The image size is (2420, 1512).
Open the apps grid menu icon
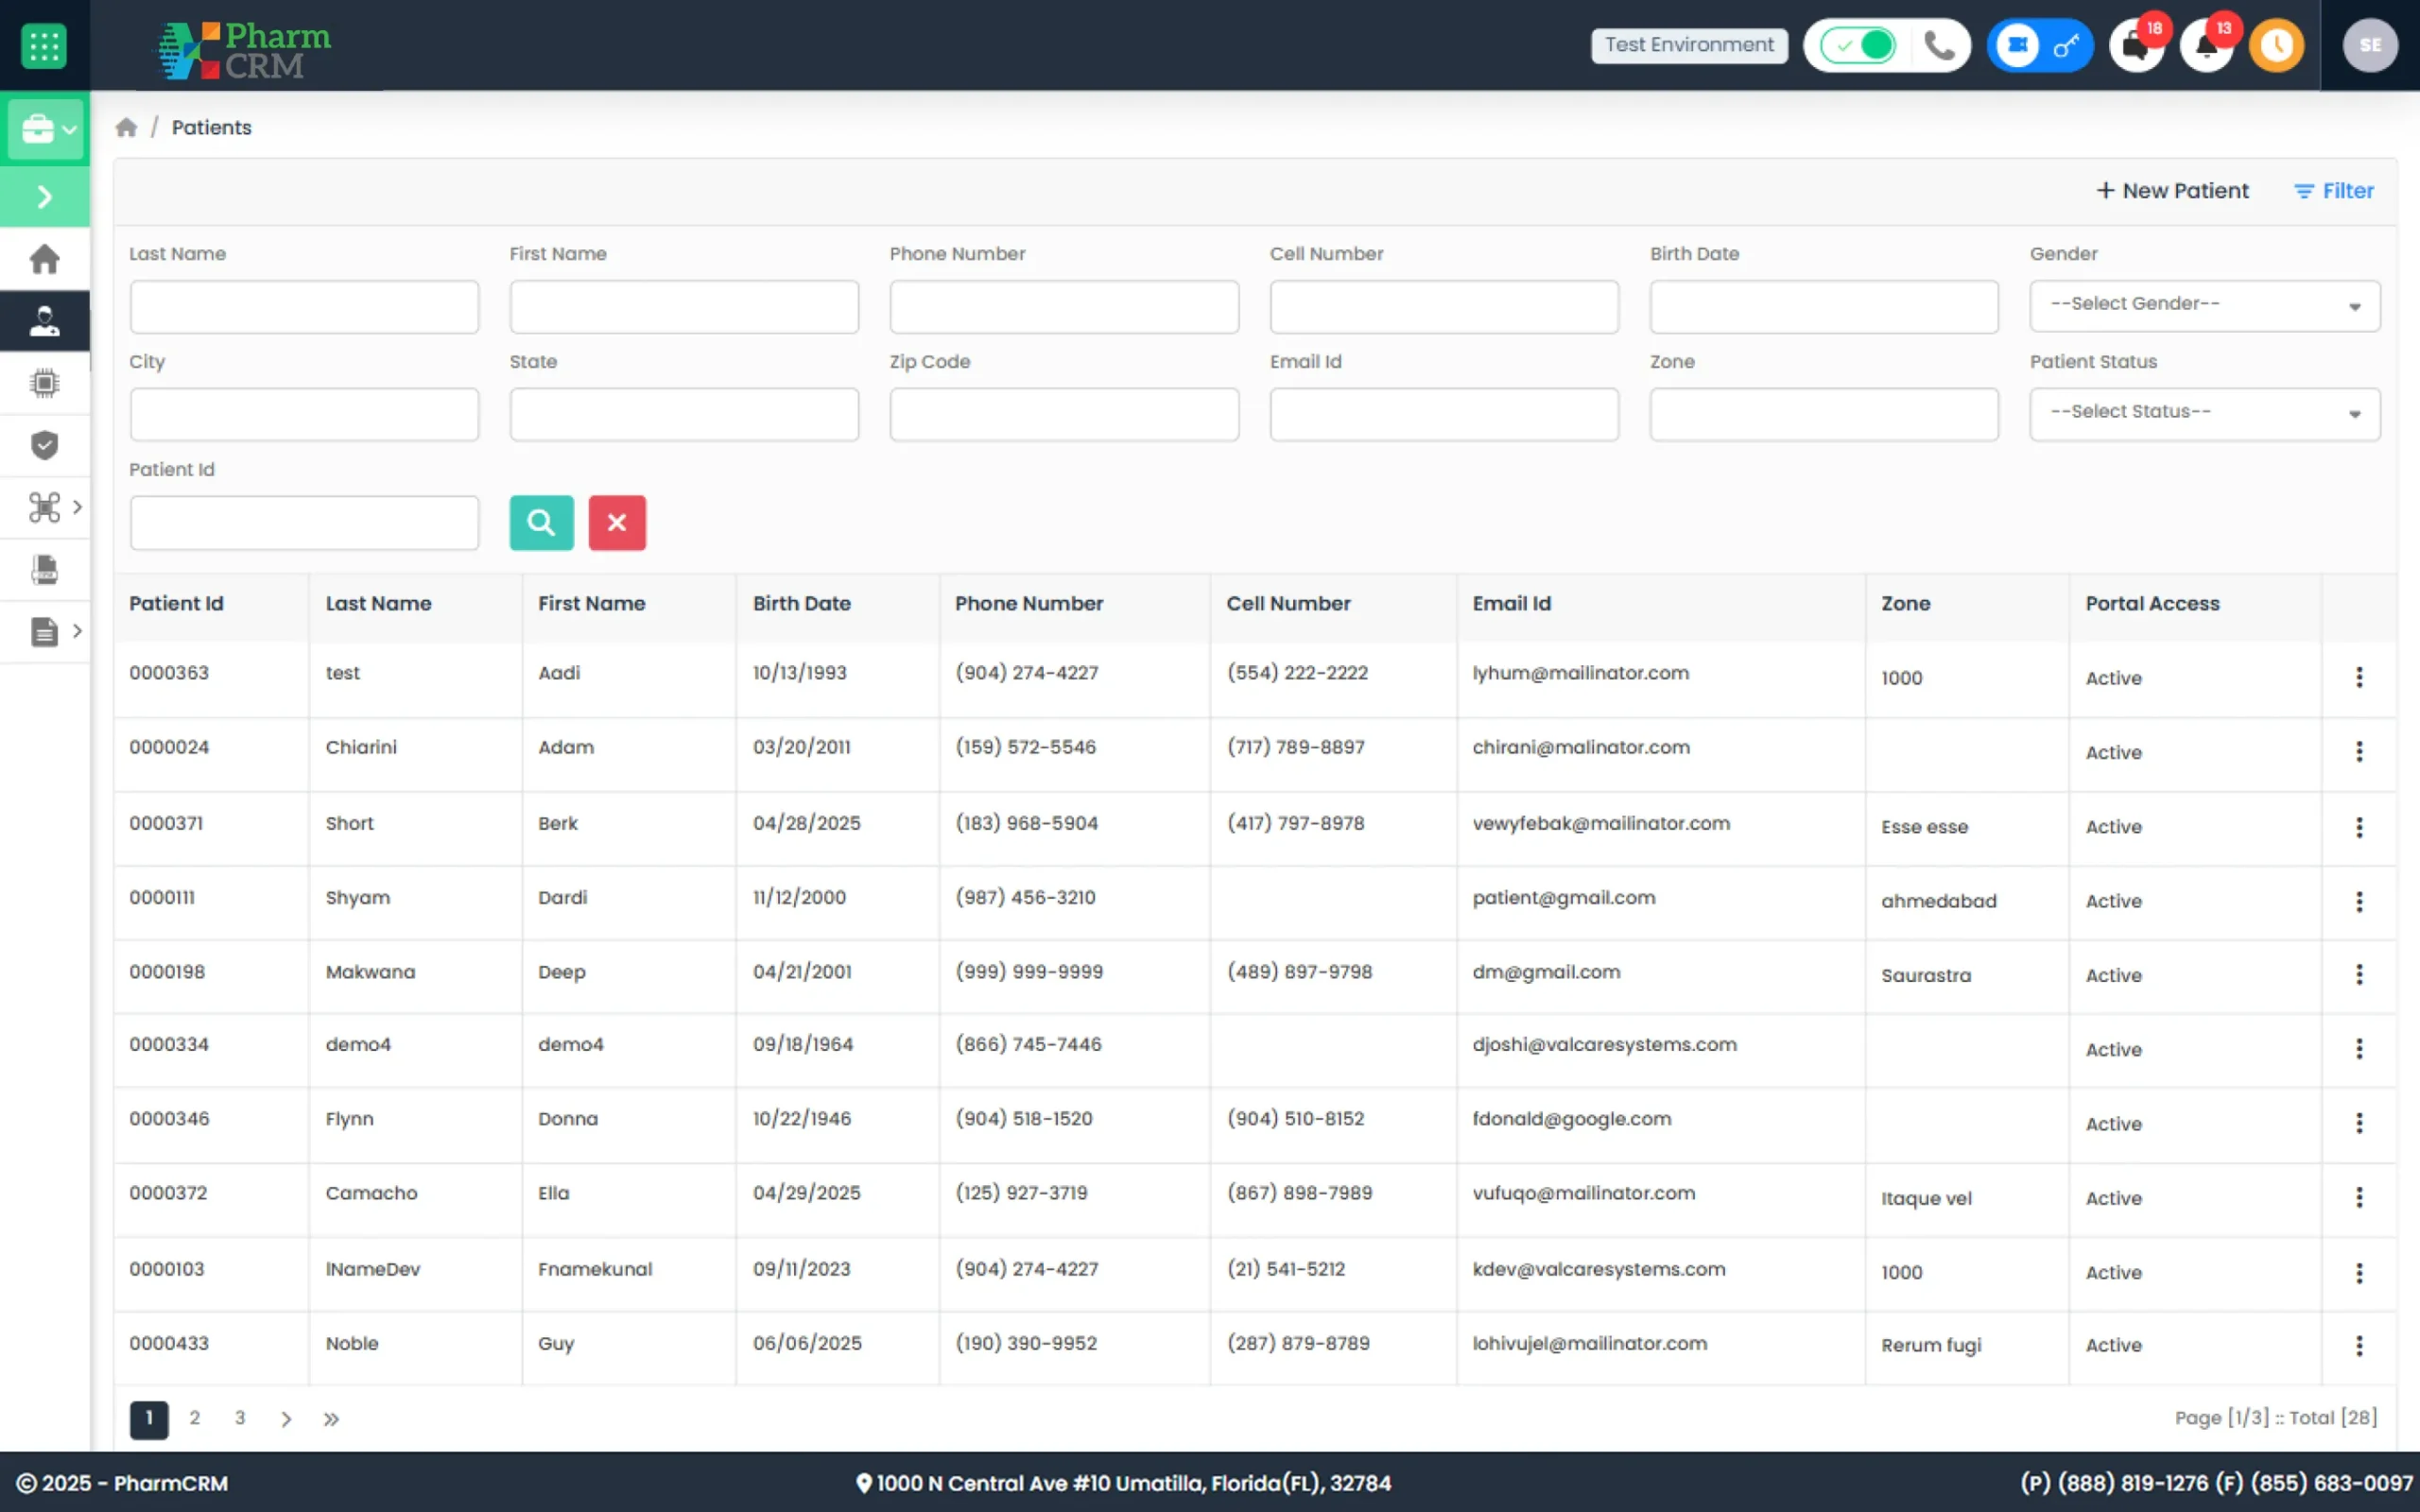tap(43, 46)
